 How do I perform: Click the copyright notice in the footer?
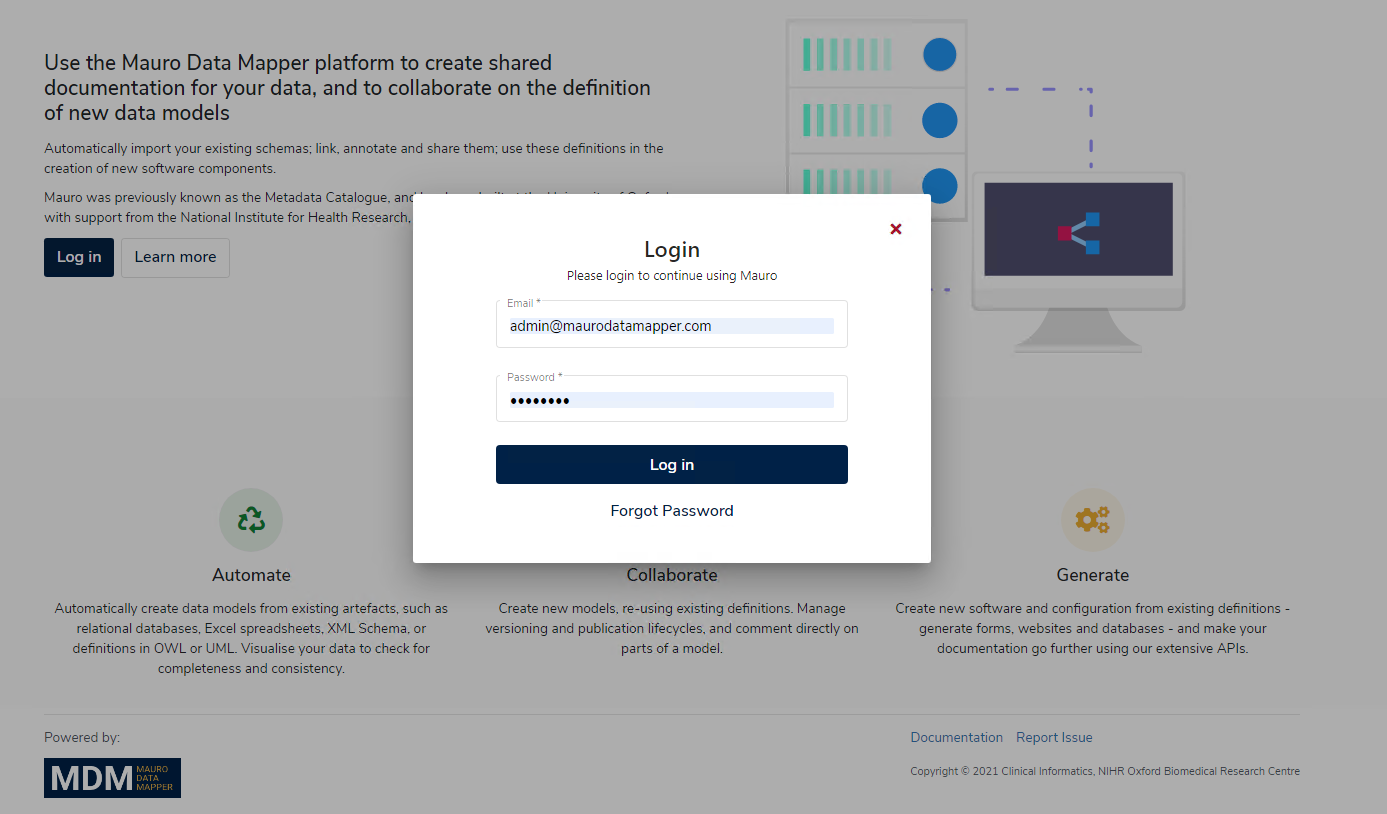click(1105, 771)
